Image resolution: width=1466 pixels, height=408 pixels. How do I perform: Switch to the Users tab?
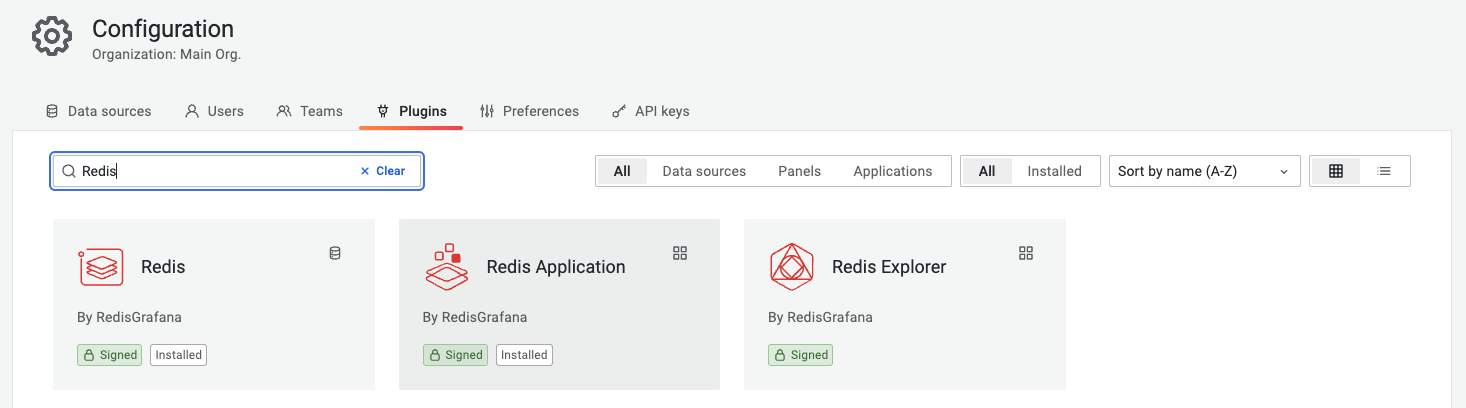214,111
